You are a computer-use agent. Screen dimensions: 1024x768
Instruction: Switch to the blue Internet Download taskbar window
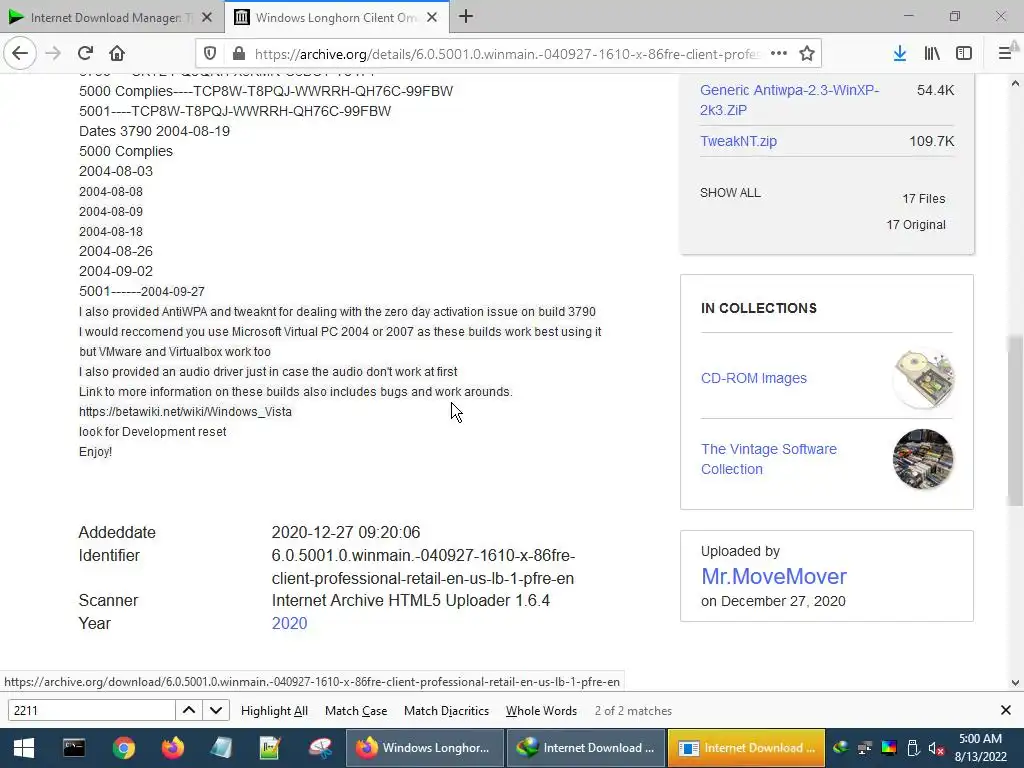586,748
